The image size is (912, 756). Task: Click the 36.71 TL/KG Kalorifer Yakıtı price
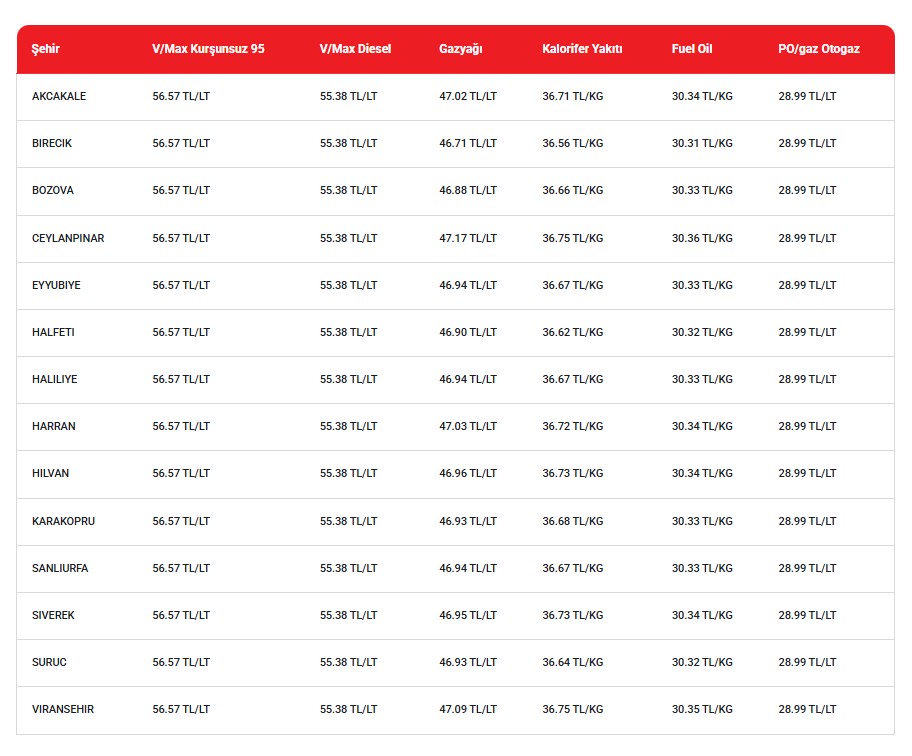coord(573,97)
